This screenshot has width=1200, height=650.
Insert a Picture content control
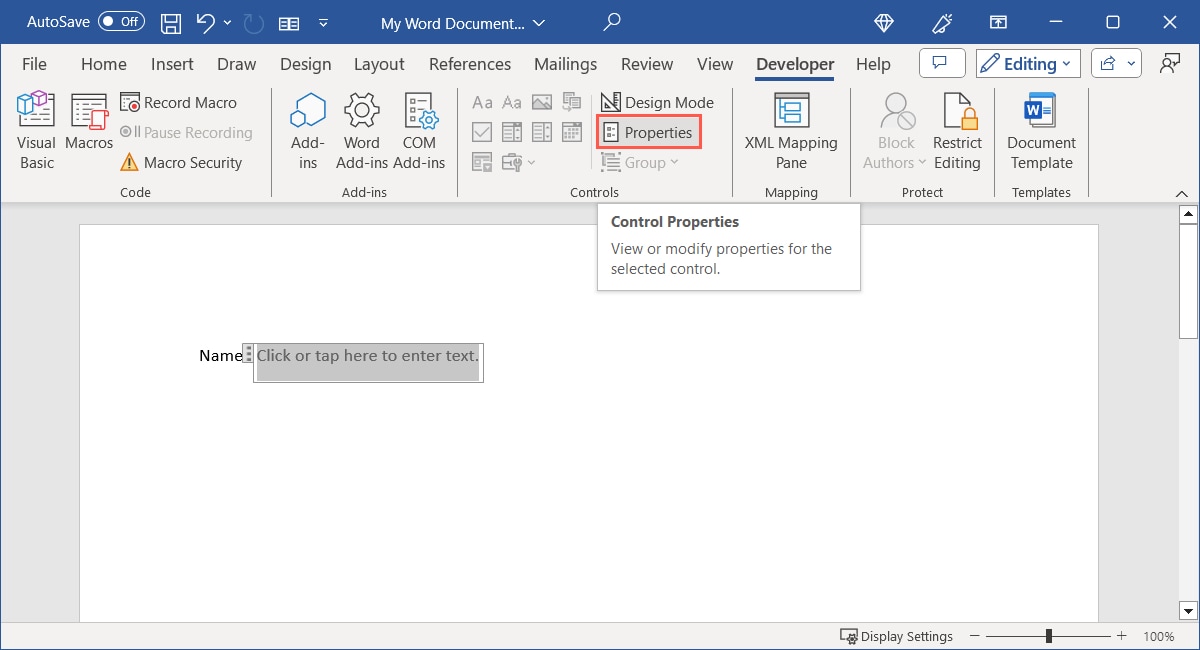[x=542, y=102]
